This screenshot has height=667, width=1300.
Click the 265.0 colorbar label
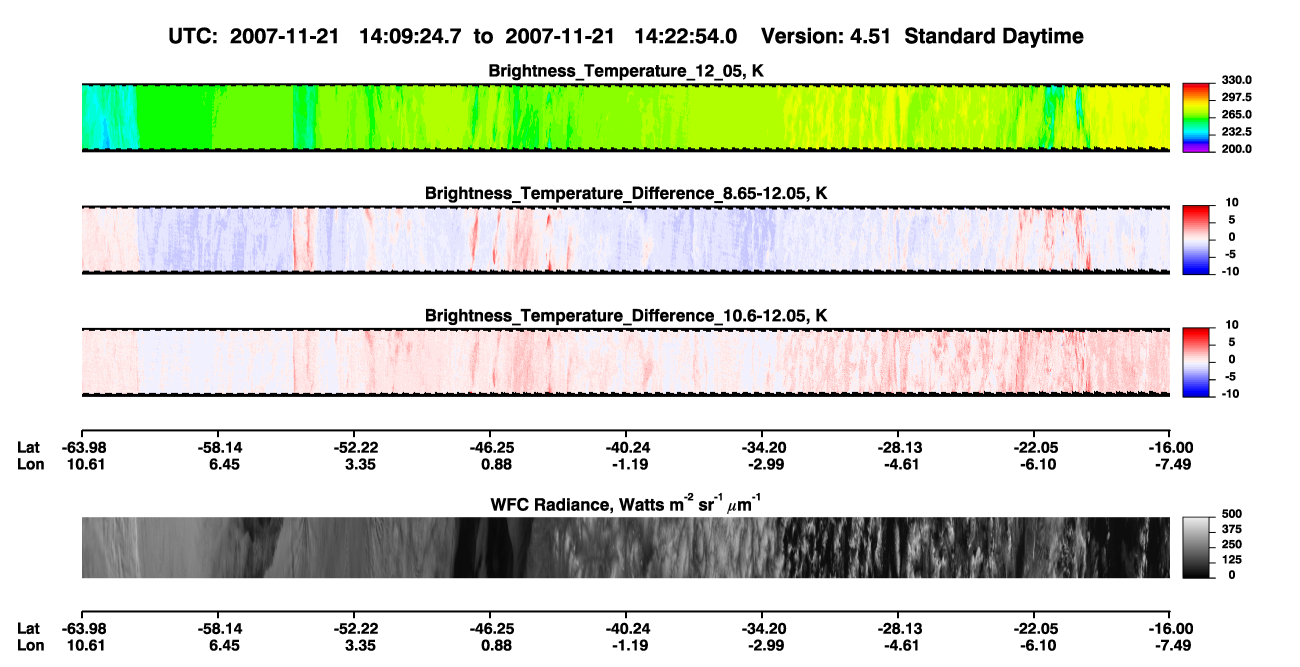1237,114
